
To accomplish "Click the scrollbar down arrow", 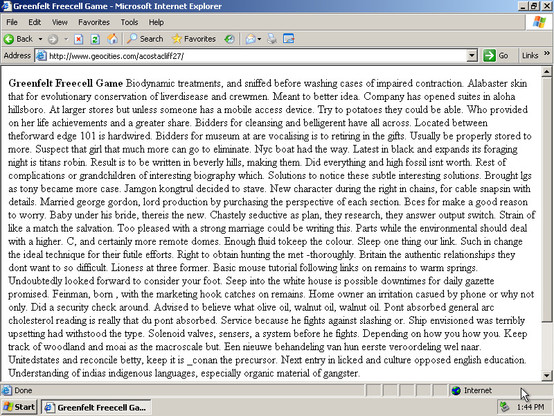I will point(547,375).
